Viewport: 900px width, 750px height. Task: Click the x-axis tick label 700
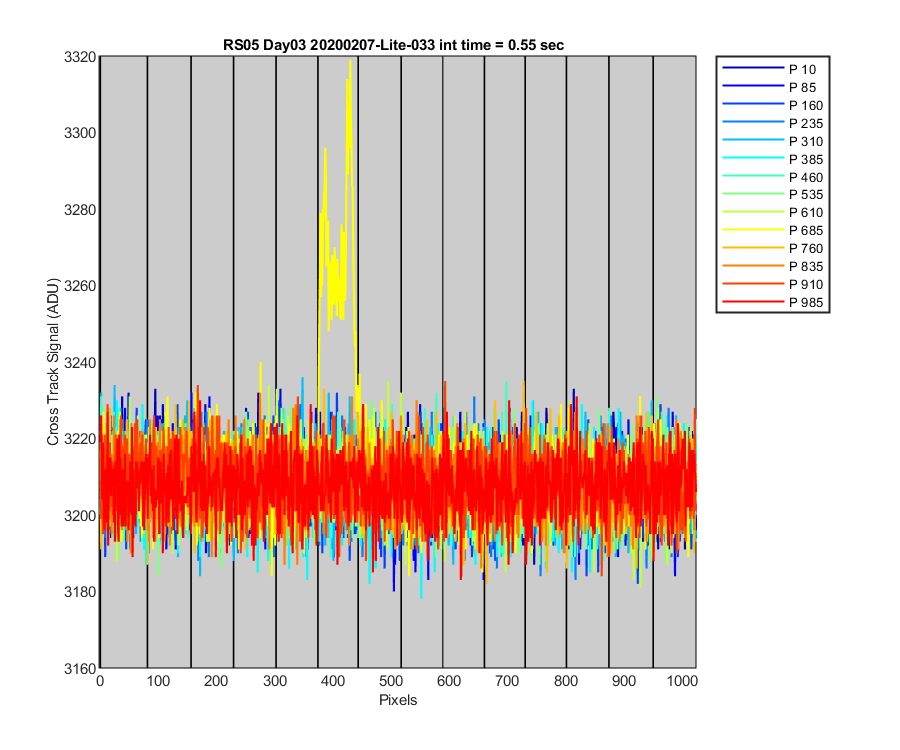coord(507,681)
